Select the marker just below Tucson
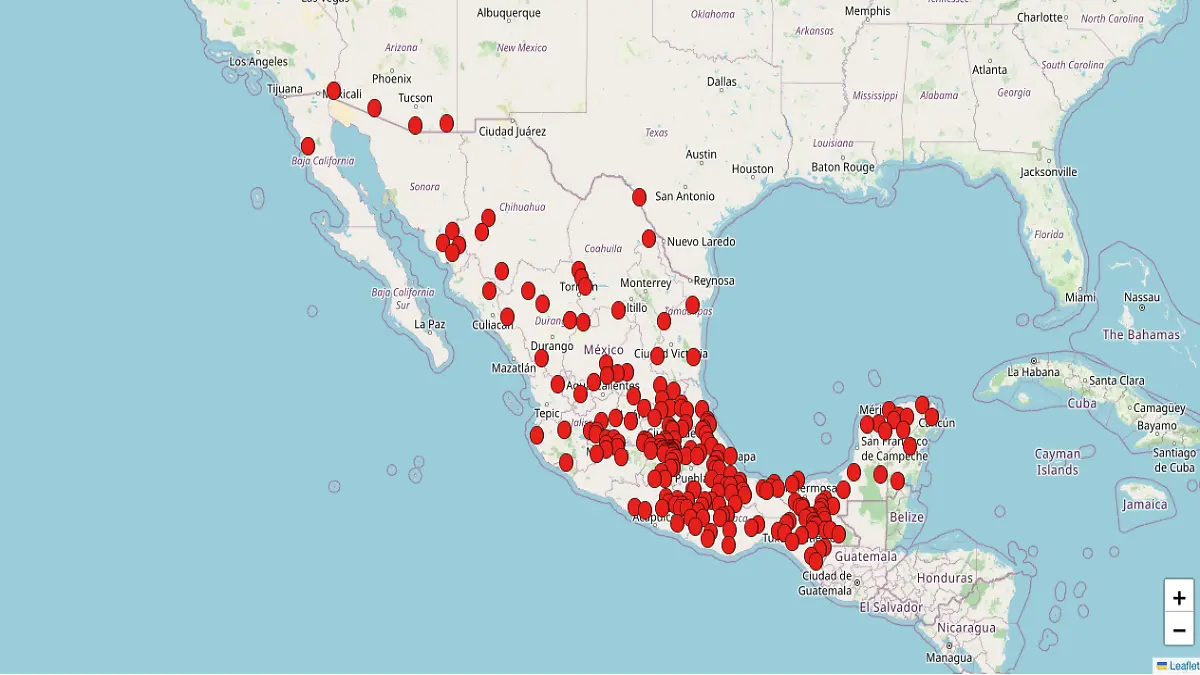Viewport: 1200px width, 675px height. click(x=413, y=127)
